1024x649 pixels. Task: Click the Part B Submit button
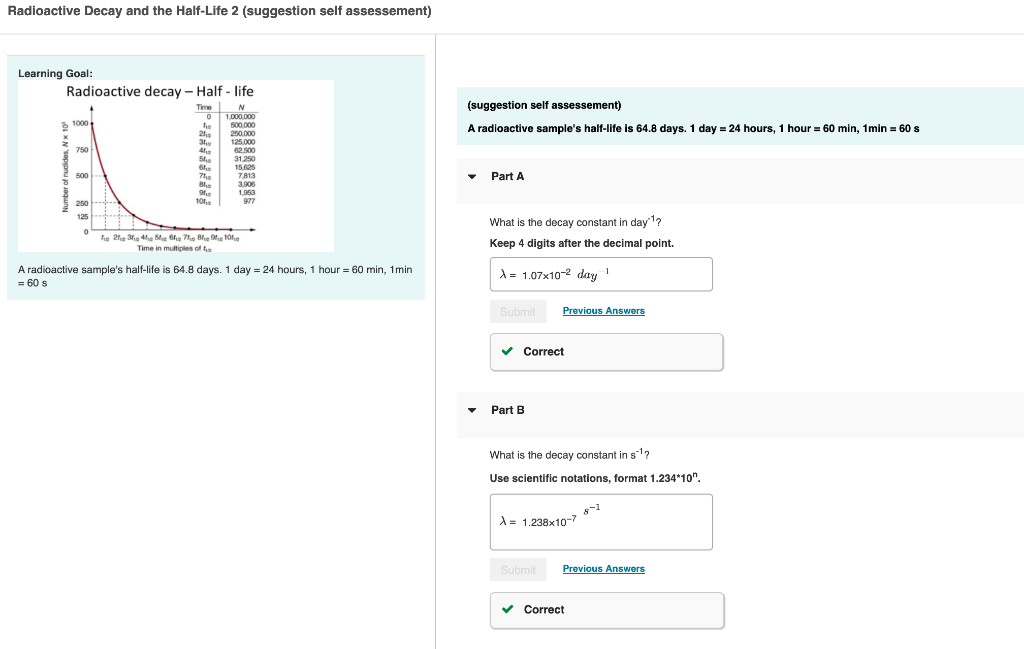518,569
